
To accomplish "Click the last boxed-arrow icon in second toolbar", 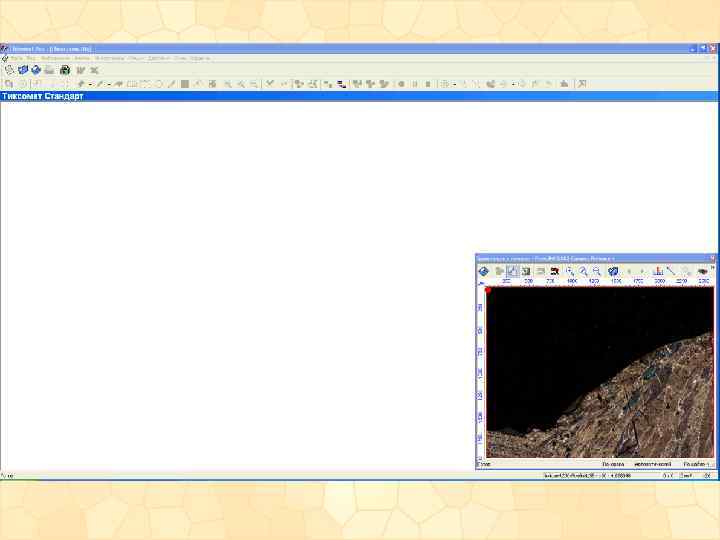I will point(582,84).
